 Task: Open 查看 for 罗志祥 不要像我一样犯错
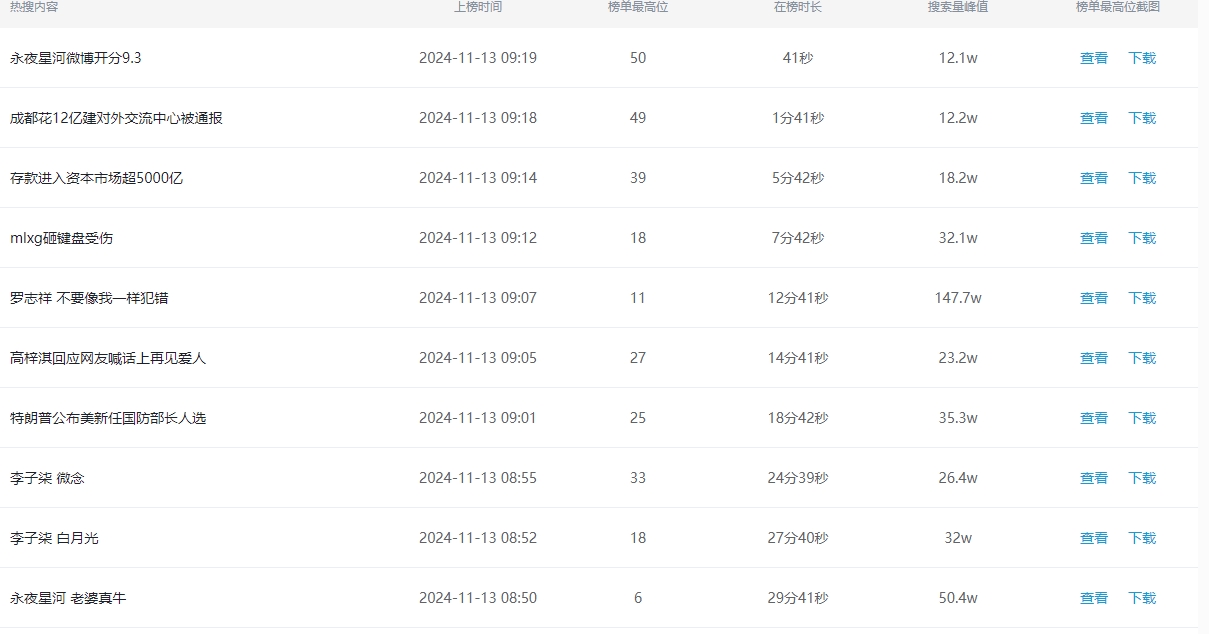click(x=1094, y=298)
